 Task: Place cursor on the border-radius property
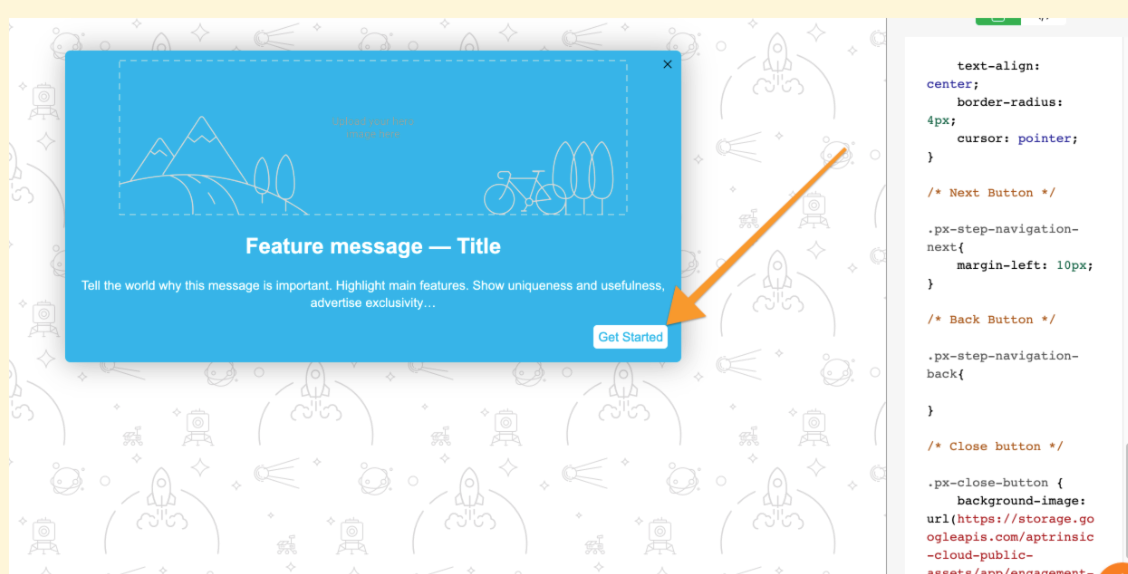tap(1009, 102)
